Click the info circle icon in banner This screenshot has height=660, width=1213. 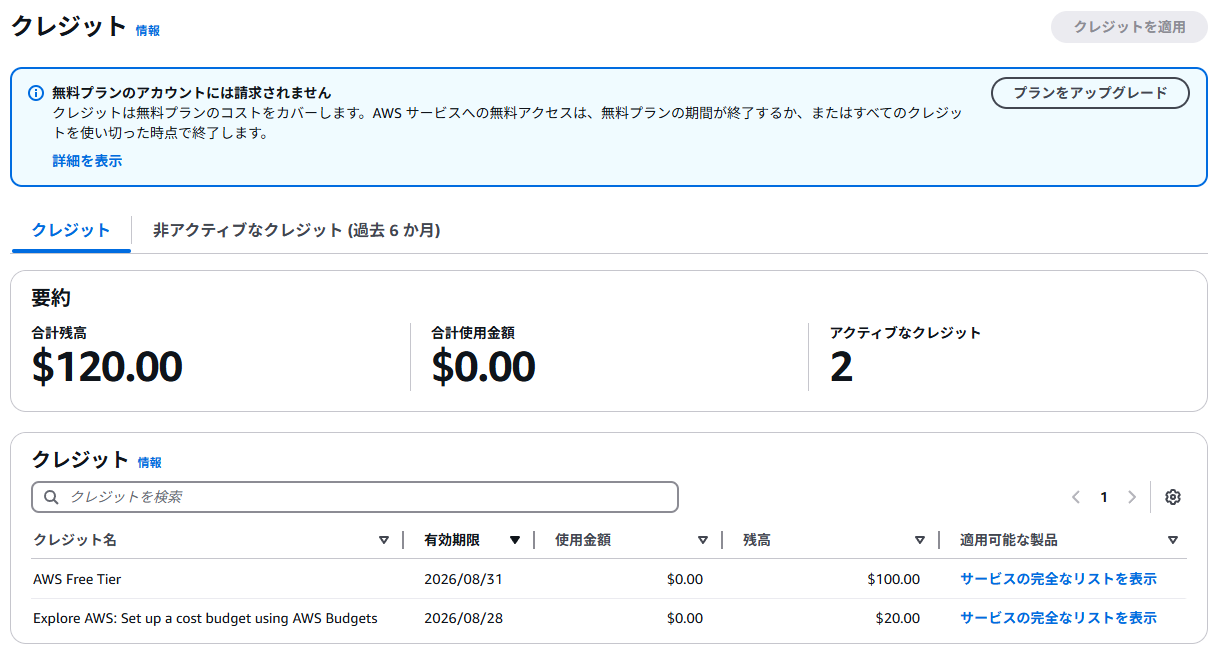pyautogui.click(x=36, y=93)
